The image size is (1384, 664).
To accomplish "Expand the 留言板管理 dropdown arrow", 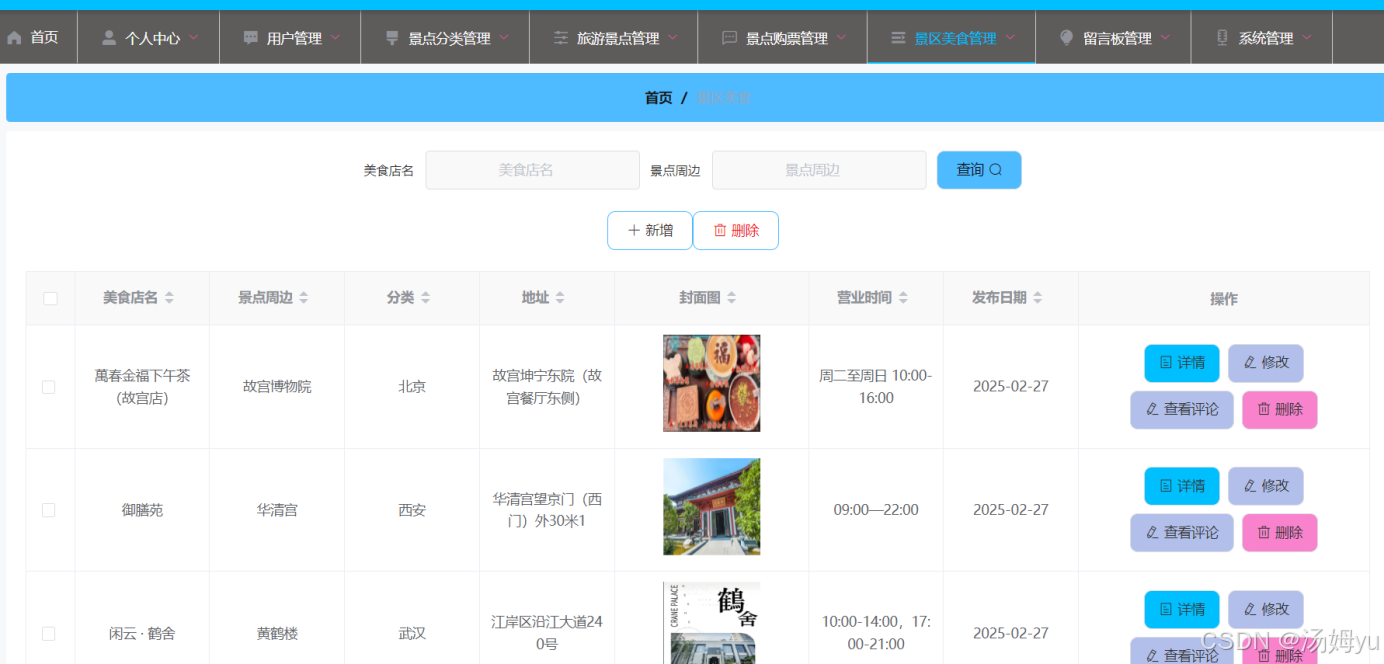I will [1166, 38].
